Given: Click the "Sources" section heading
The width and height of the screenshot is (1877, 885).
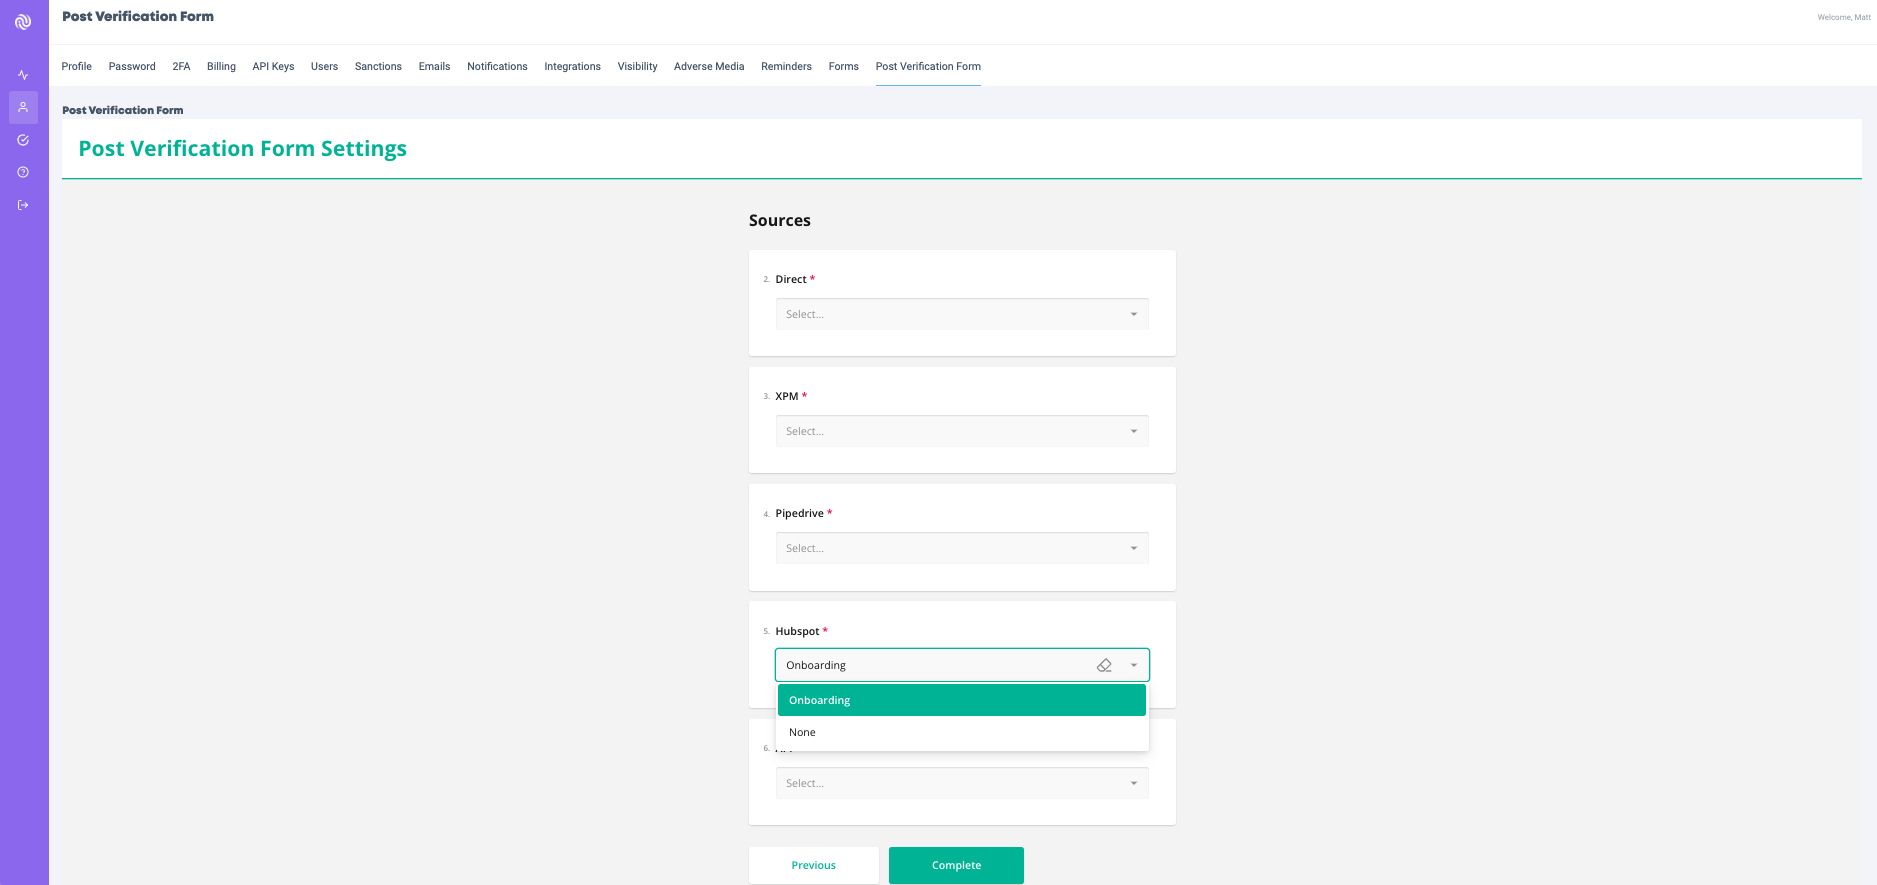Looking at the screenshot, I should (x=780, y=220).
